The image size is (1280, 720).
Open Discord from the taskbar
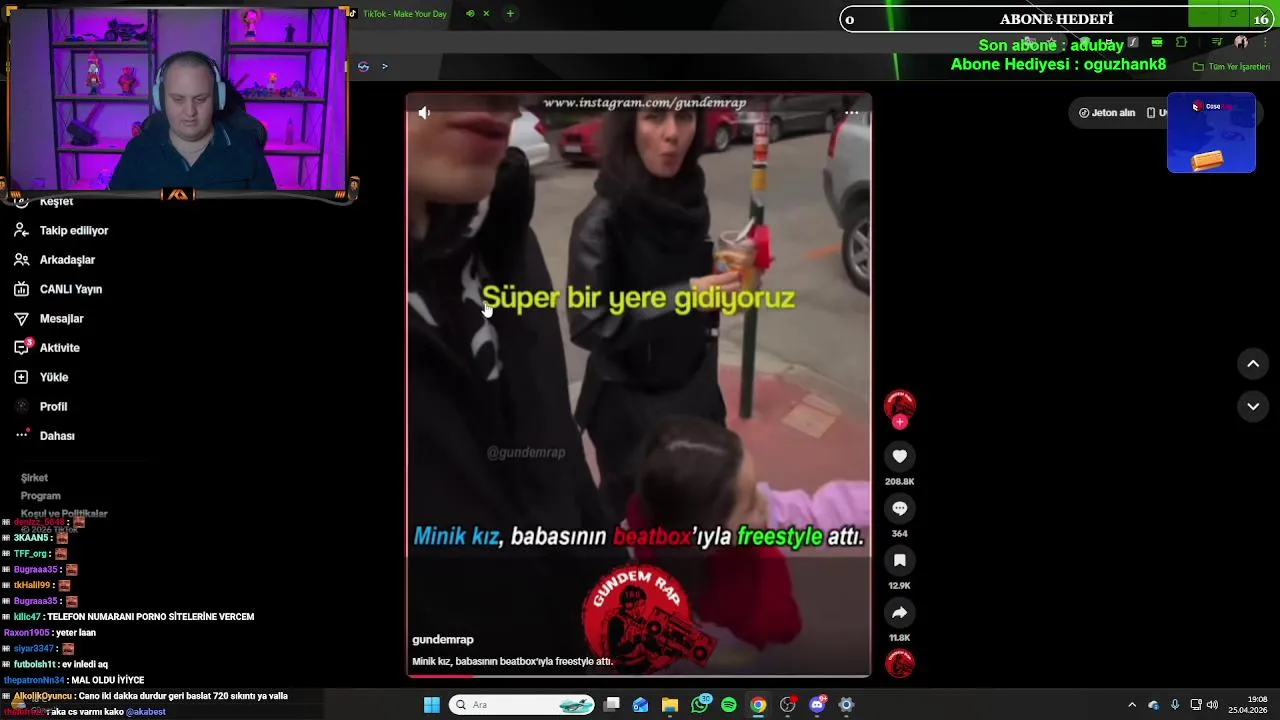tap(817, 705)
